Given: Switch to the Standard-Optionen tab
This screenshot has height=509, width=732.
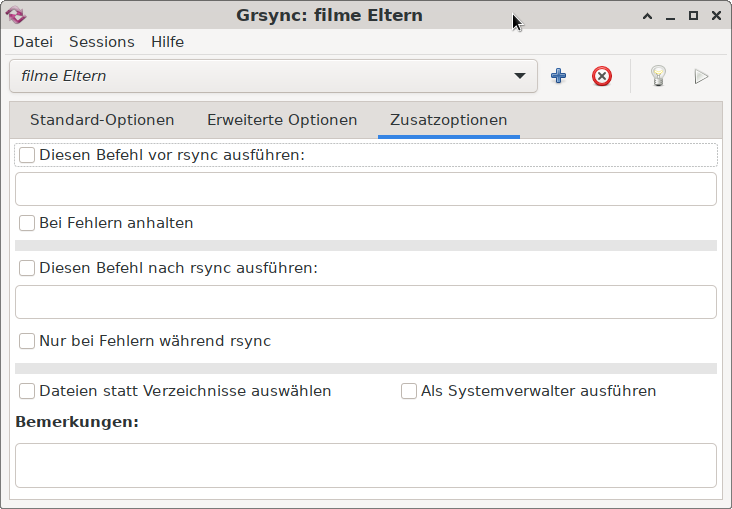Looking at the screenshot, I should [102, 120].
